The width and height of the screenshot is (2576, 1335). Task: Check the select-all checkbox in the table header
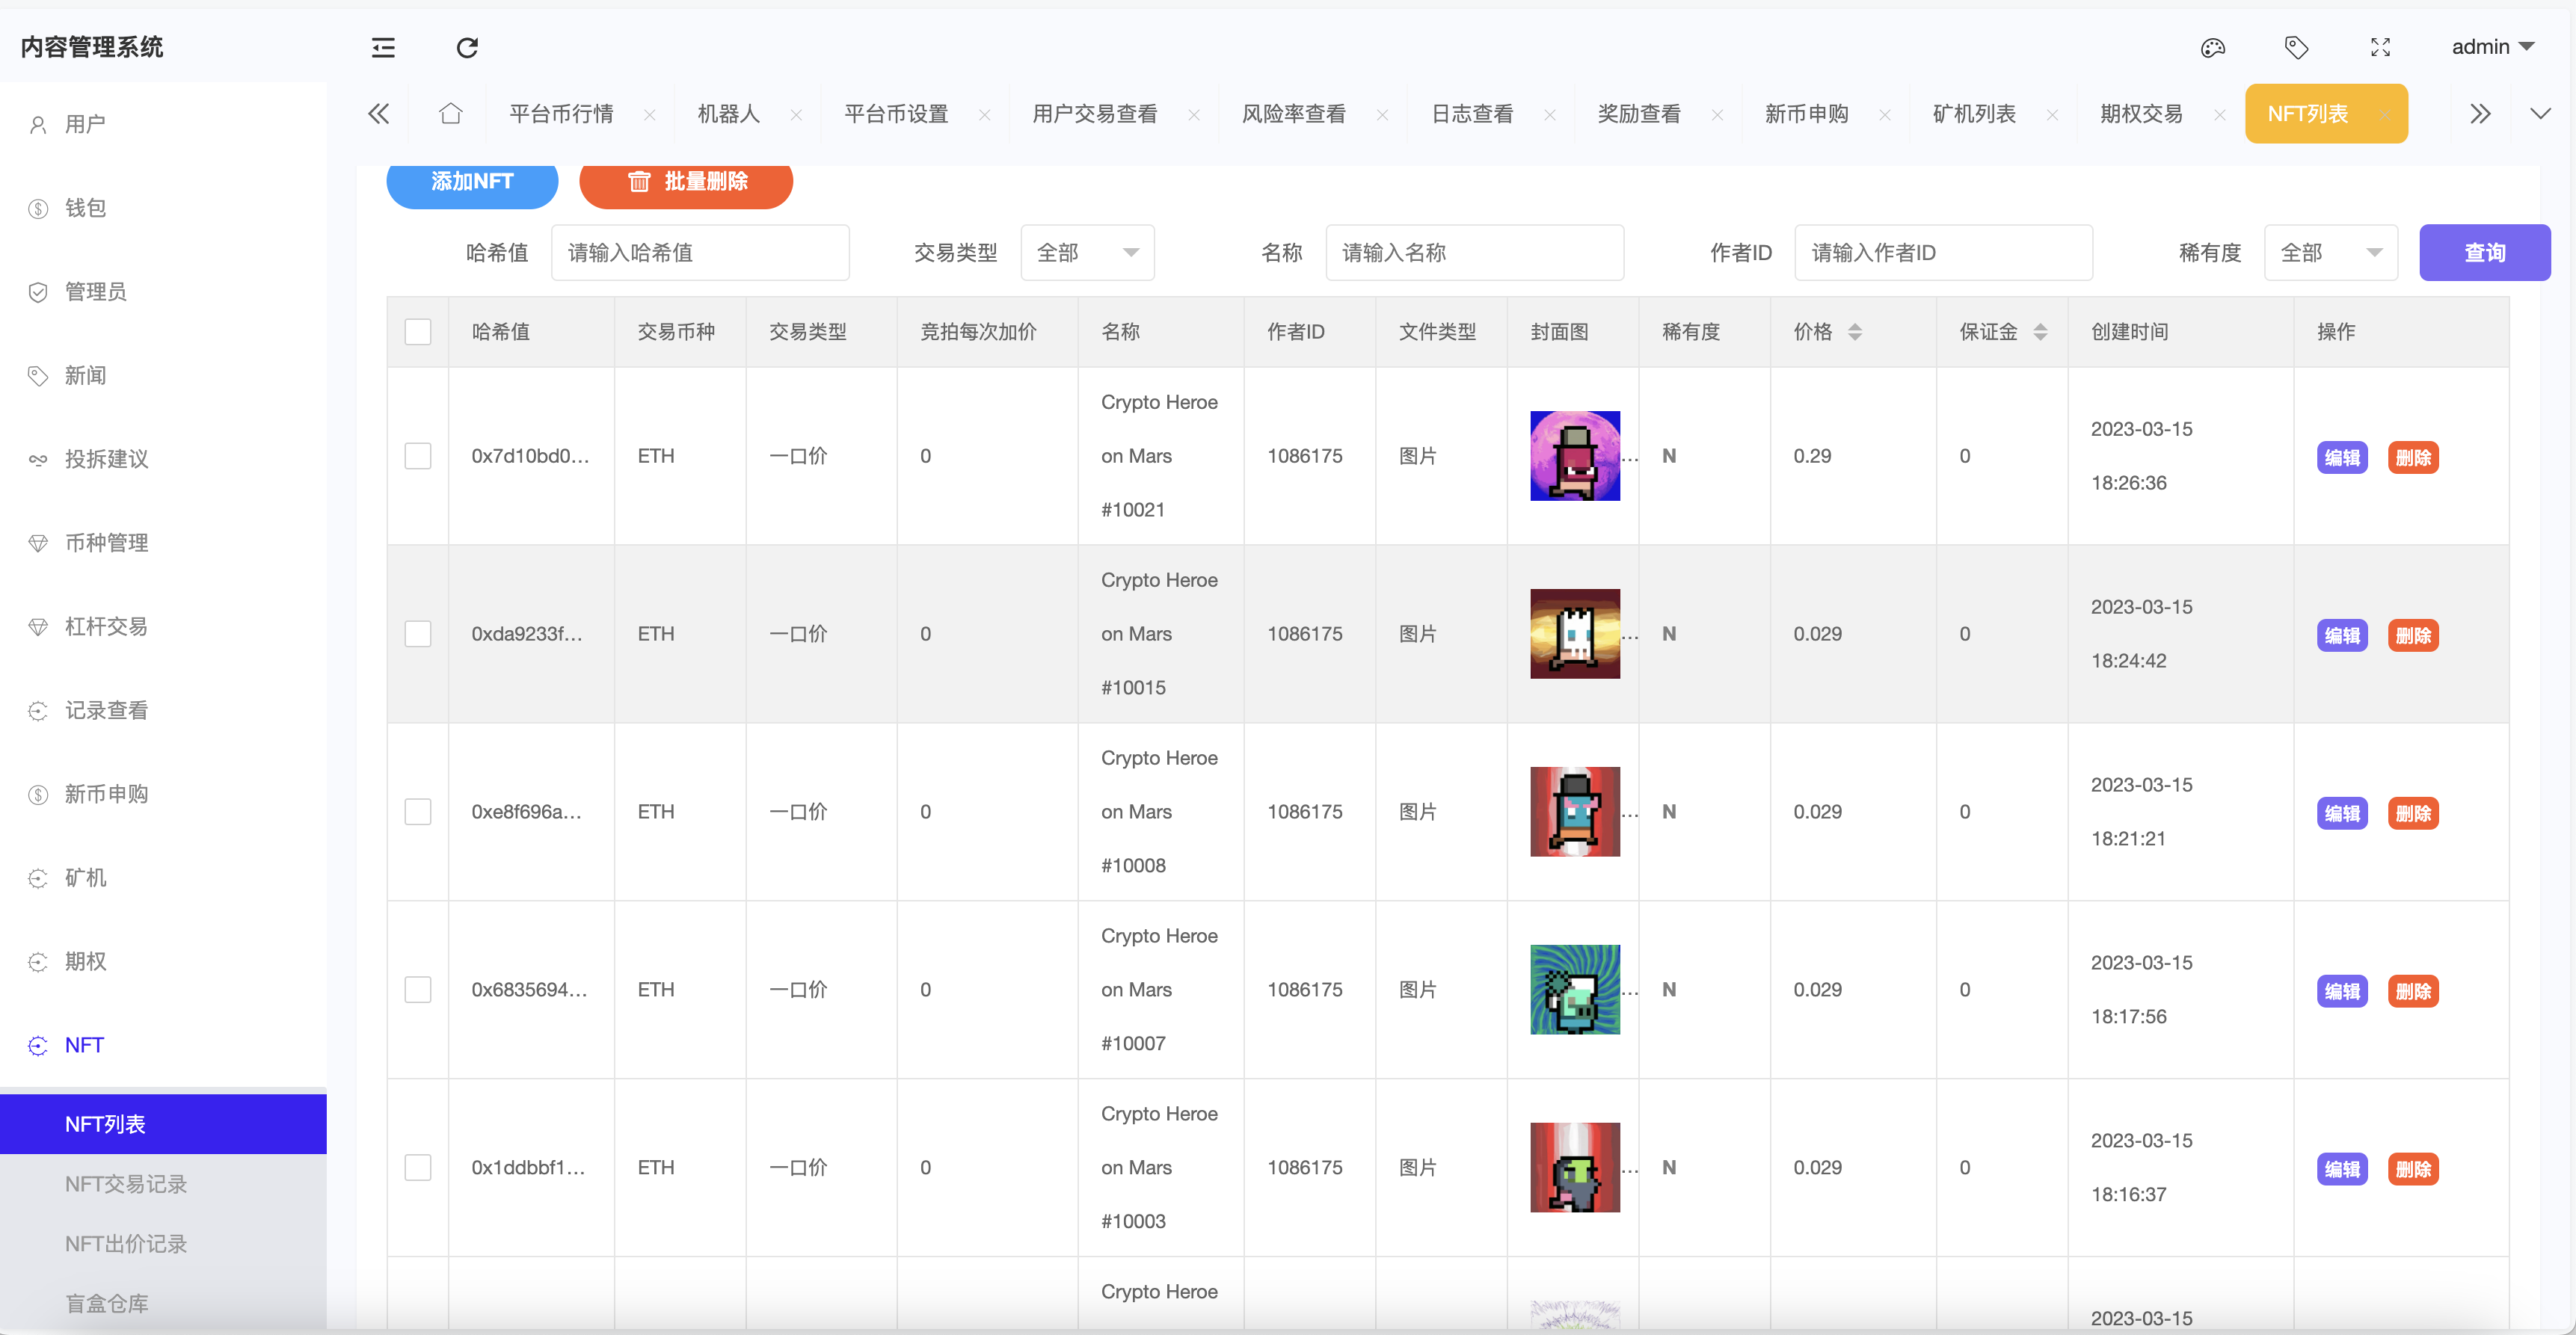(418, 331)
